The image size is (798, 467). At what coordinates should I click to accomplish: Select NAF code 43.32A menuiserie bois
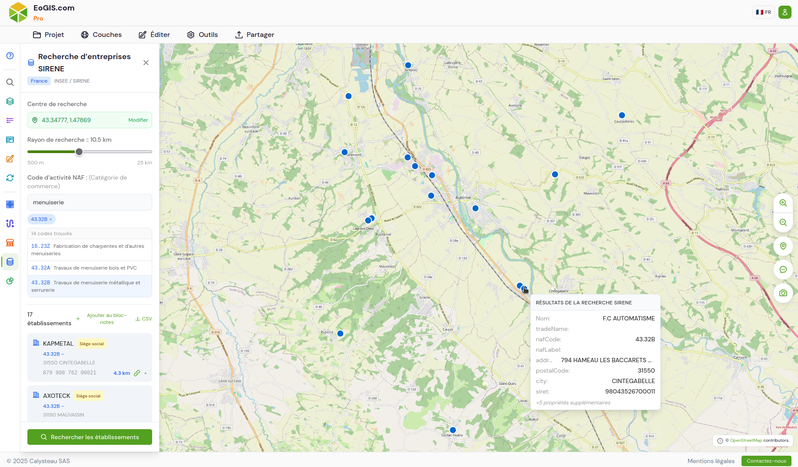click(89, 268)
